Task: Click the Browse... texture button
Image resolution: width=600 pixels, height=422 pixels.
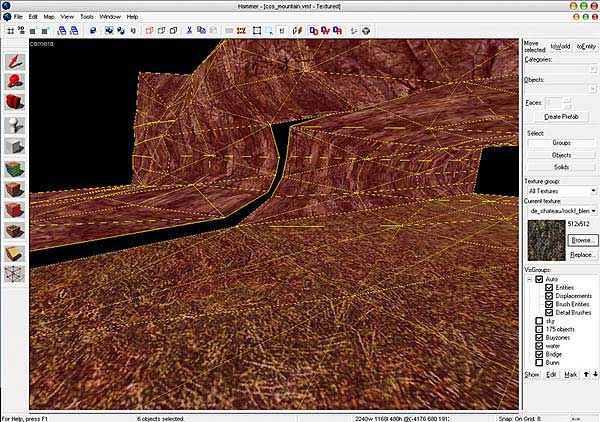Action: coord(581,241)
